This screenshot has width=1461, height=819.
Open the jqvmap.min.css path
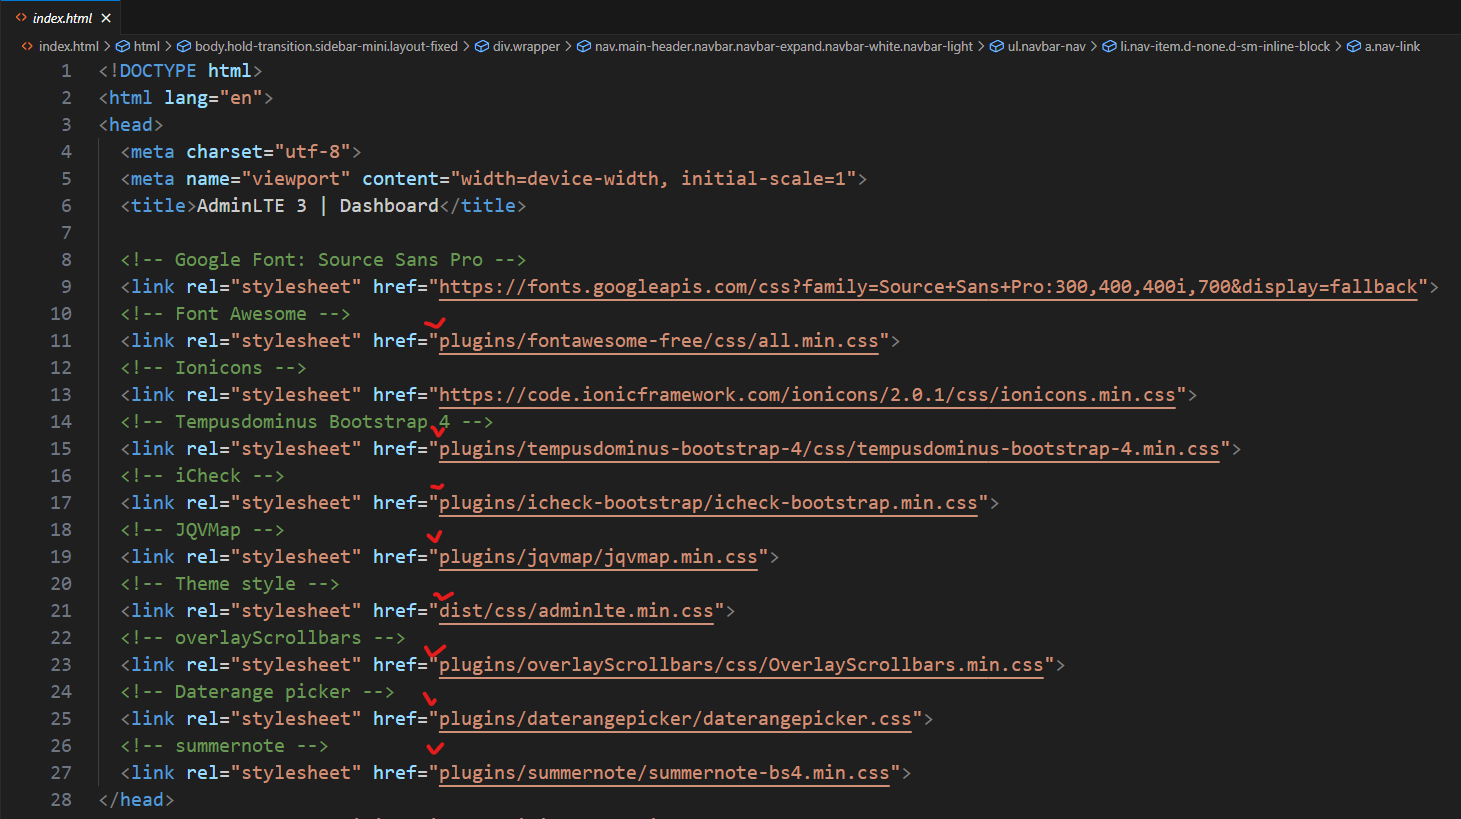[x=598, y=557]
